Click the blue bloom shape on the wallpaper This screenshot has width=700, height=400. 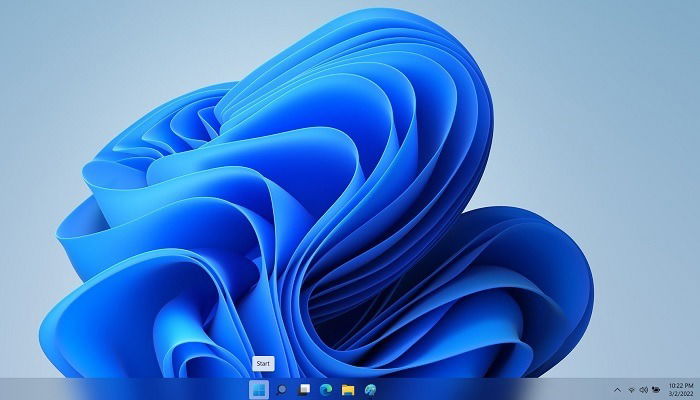[312, 201]
